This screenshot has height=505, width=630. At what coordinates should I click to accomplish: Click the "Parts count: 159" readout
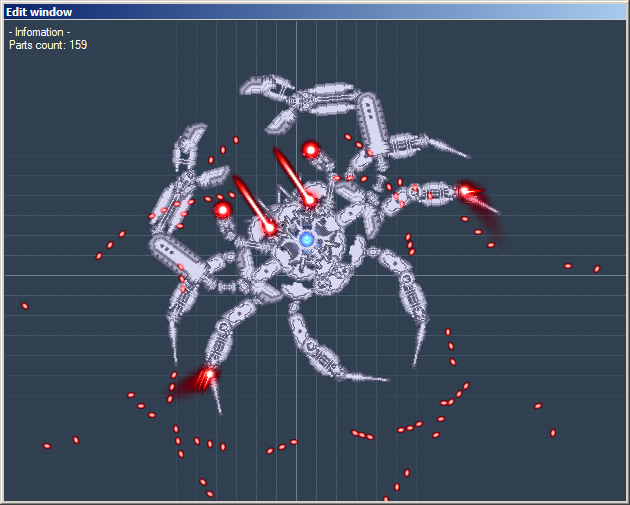click(x=48, y=45)
